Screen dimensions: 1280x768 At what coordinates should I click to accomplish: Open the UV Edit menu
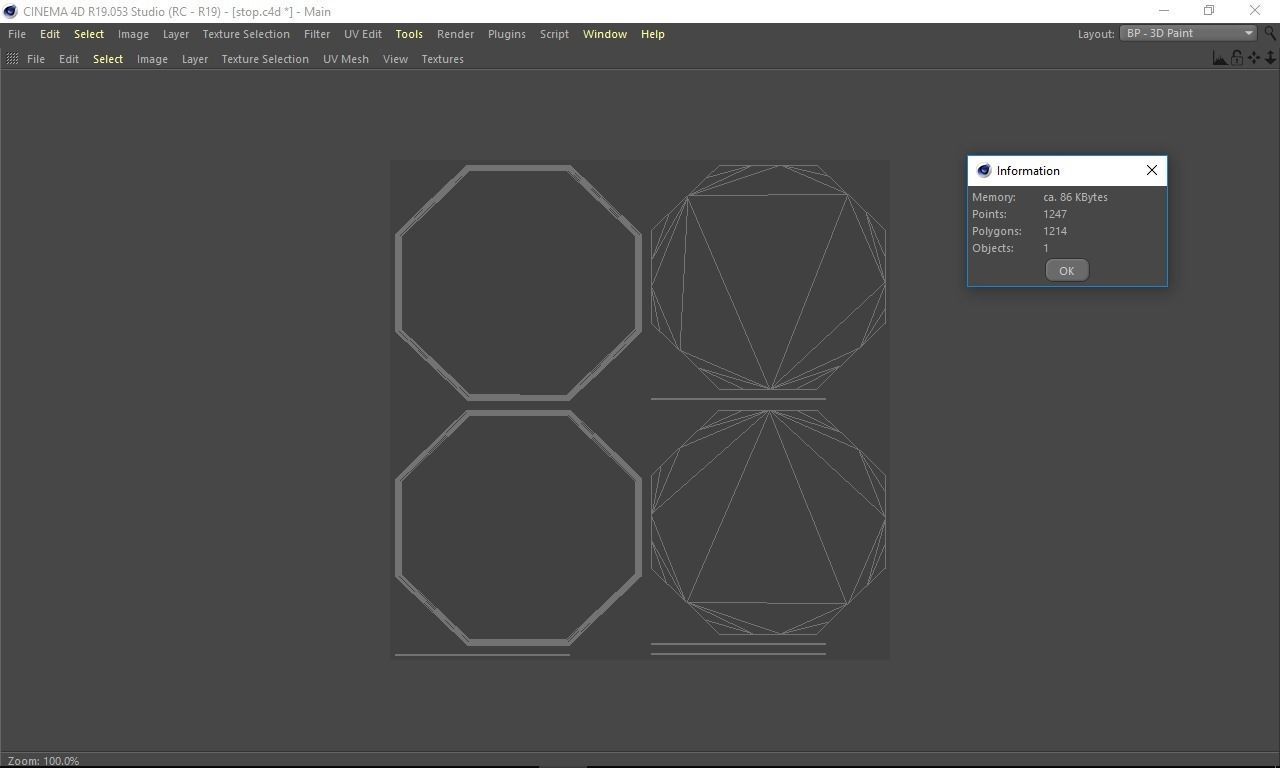363,34
